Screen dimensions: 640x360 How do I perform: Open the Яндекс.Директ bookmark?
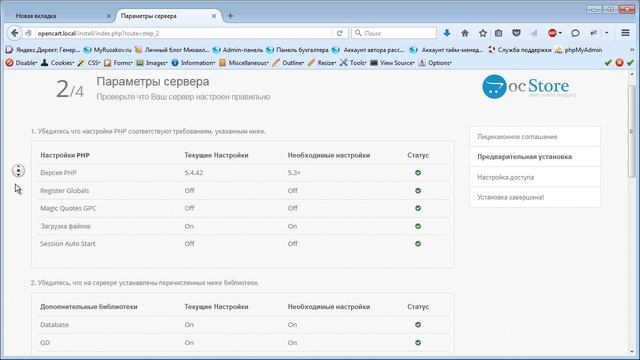43,50
